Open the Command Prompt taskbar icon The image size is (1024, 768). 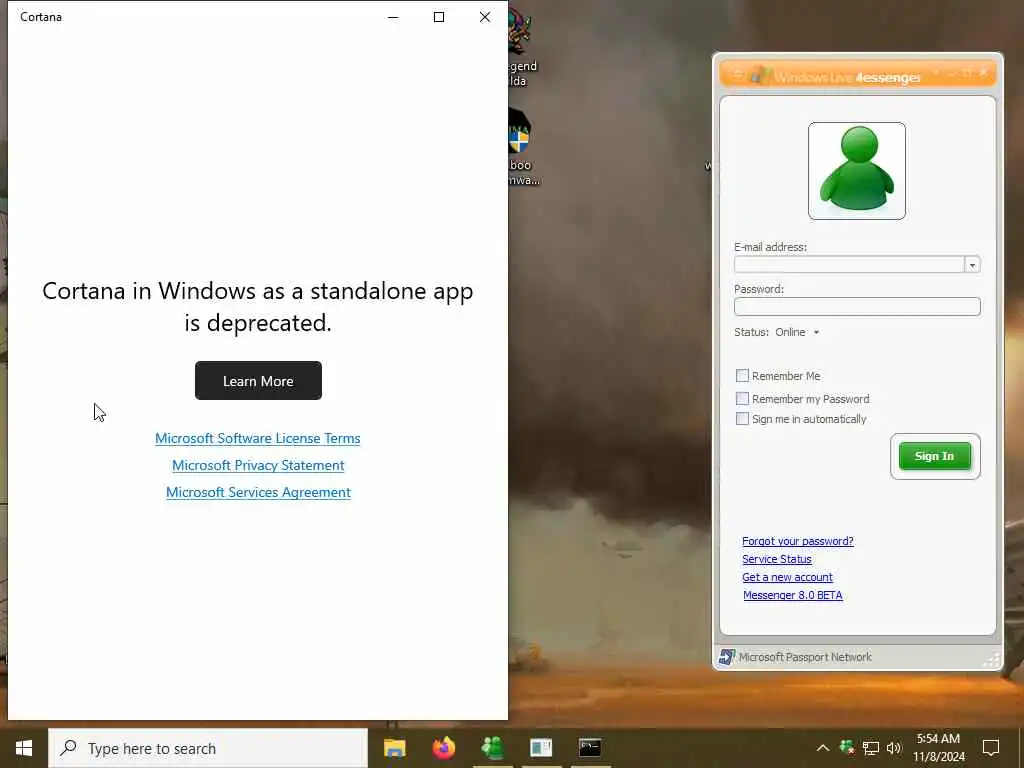(x=590, y=748)
